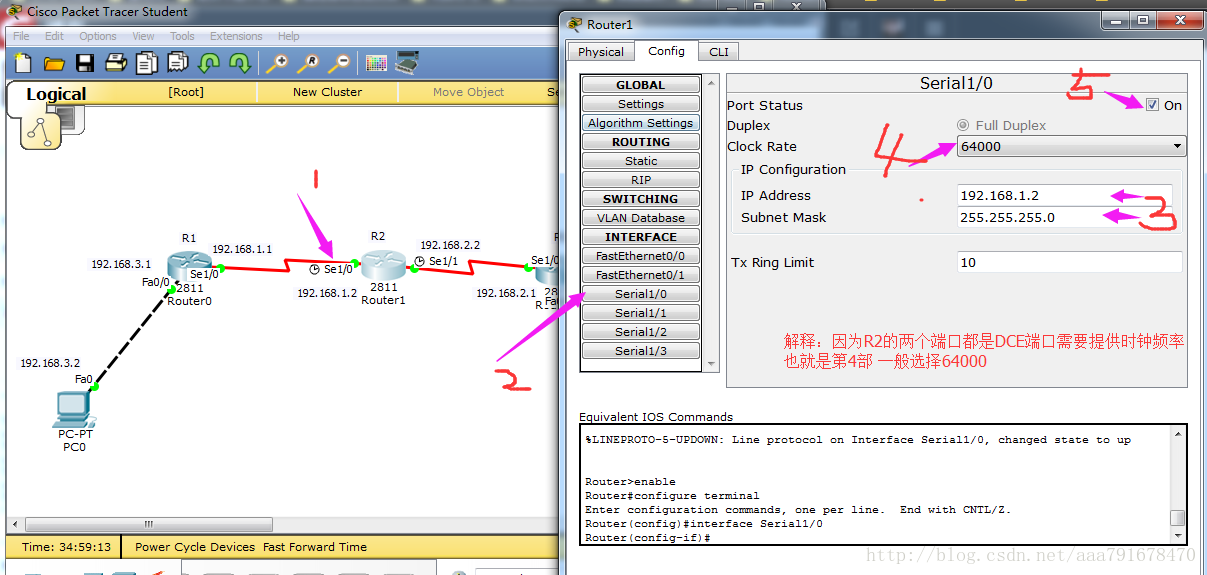Open the Clock Rate dropdown
The image size is (1207, 575).
pos(1071,146)
